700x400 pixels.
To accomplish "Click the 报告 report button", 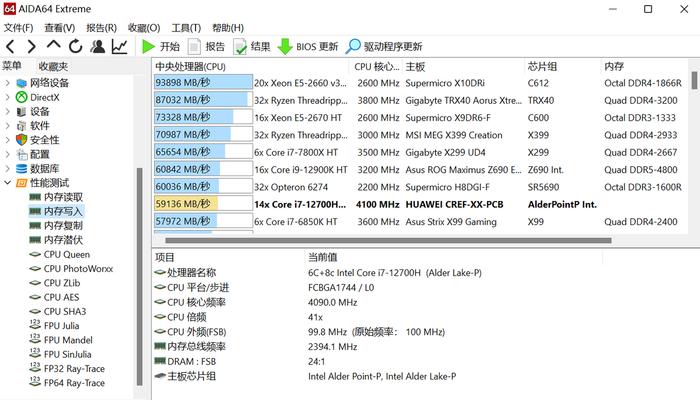I will click(206, 46).
